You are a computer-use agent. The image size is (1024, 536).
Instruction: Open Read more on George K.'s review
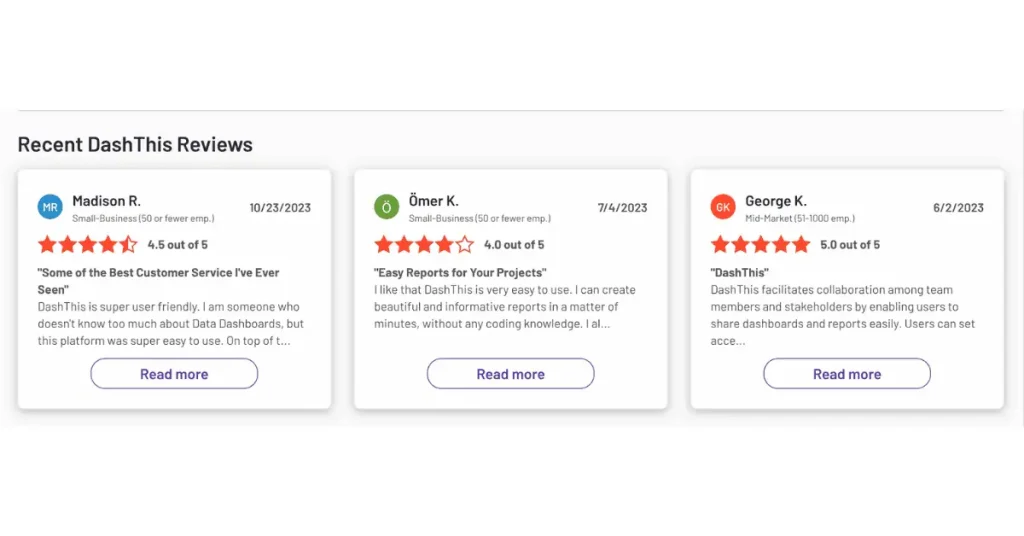coord(847,374)
